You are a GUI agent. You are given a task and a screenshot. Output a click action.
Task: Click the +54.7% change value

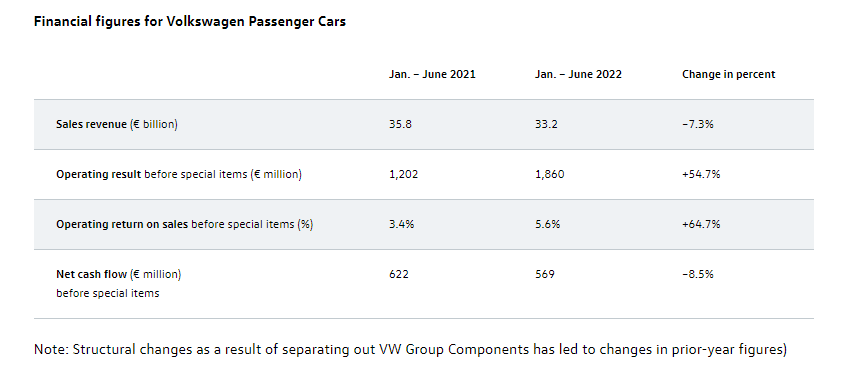[701, 174]
